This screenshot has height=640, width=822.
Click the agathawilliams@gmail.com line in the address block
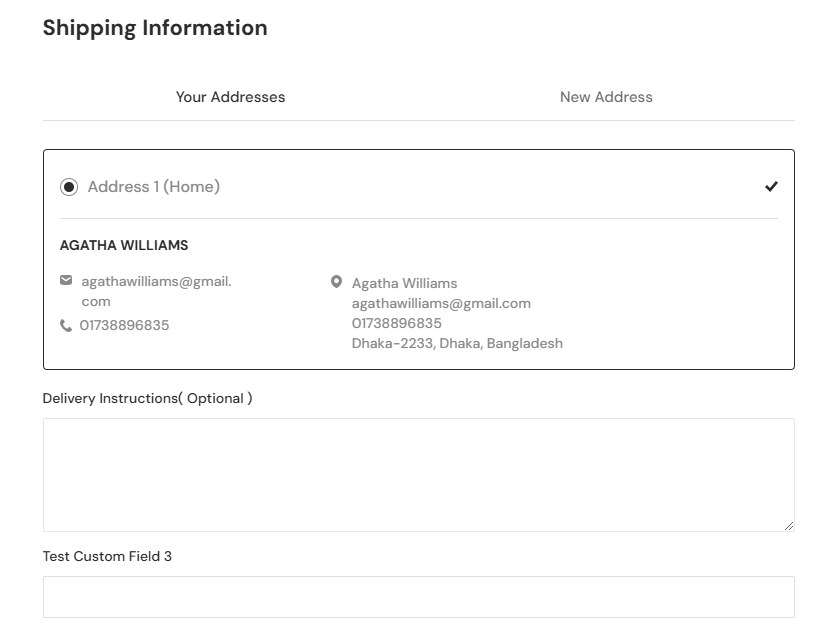pos(441,303)
